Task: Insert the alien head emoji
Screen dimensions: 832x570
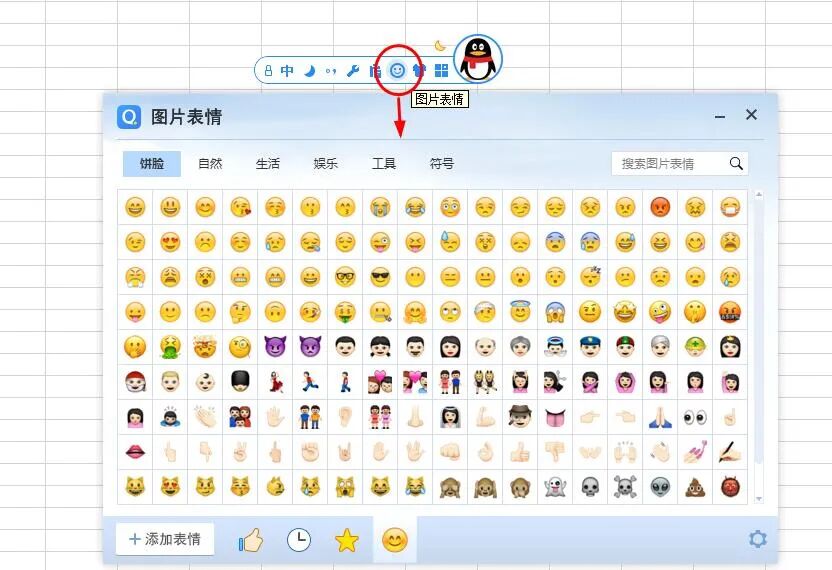Action: pos(660,487)
